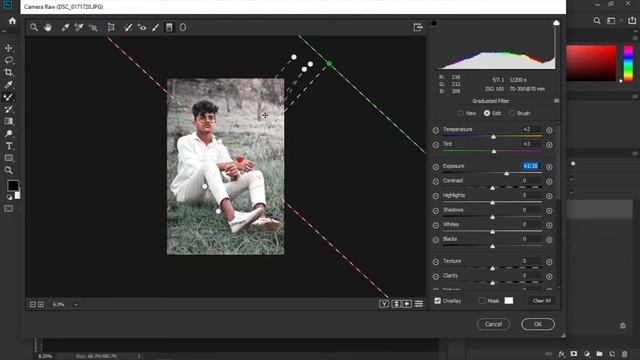Select the Crop tool in Photoshop toolbar
Screen dimensions: 640x360
[x=9, y=73]
